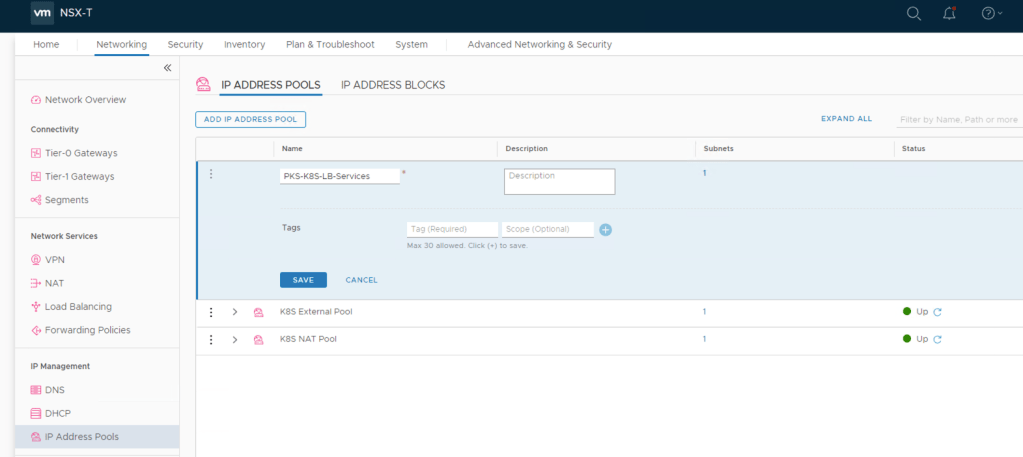
Task: Expand the K8S NAT Pool row
Action: [235, 340]
